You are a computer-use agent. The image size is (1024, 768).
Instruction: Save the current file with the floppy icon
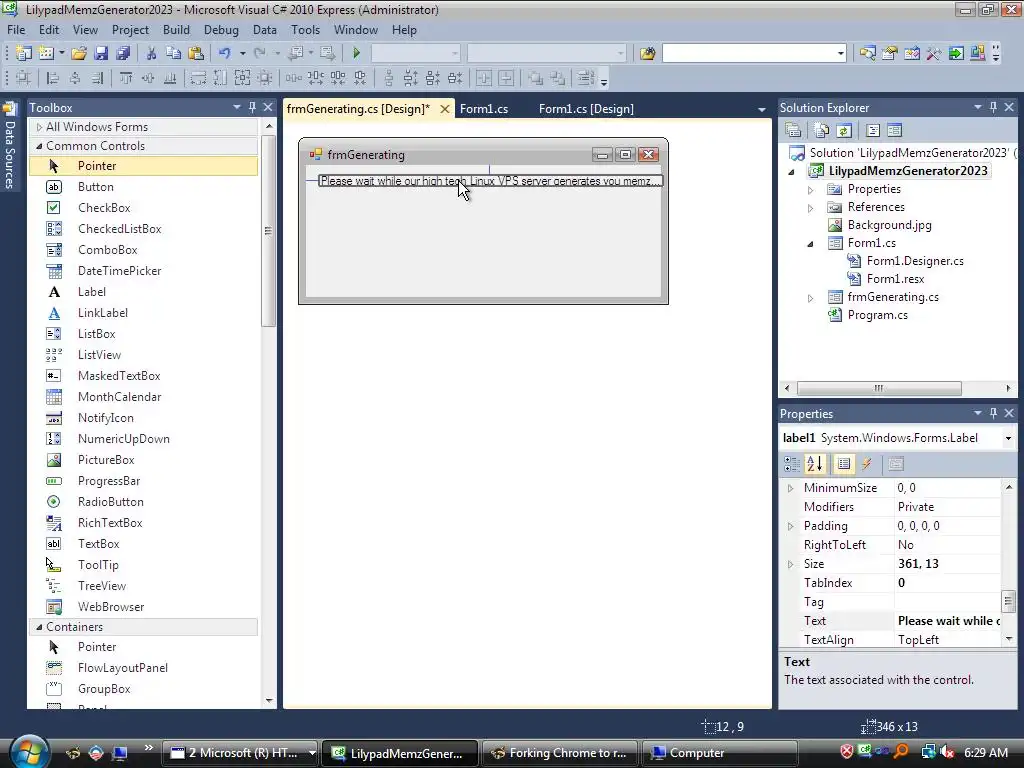[101, 53]
